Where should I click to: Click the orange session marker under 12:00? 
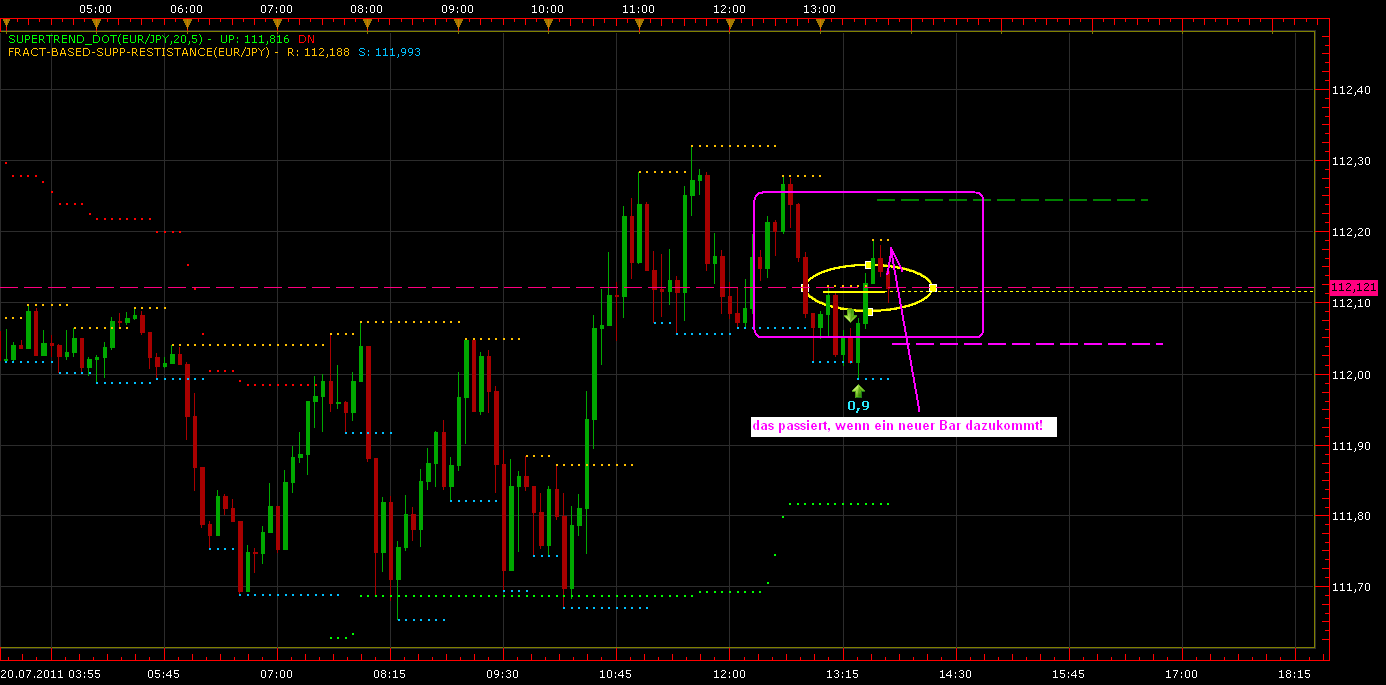[729, 23]
